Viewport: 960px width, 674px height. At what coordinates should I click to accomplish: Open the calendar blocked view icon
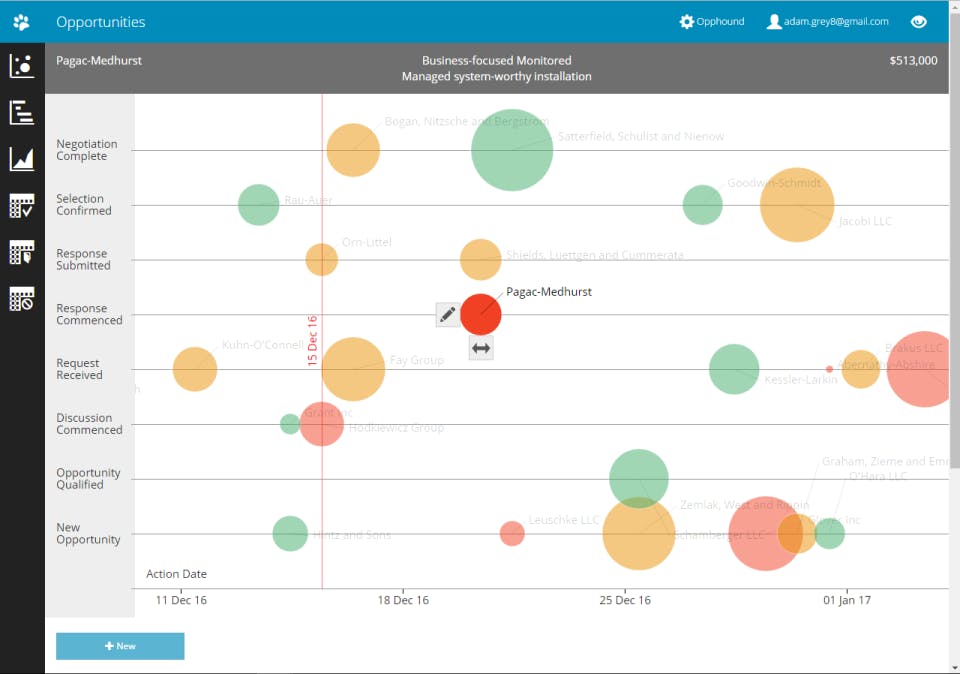22,299
